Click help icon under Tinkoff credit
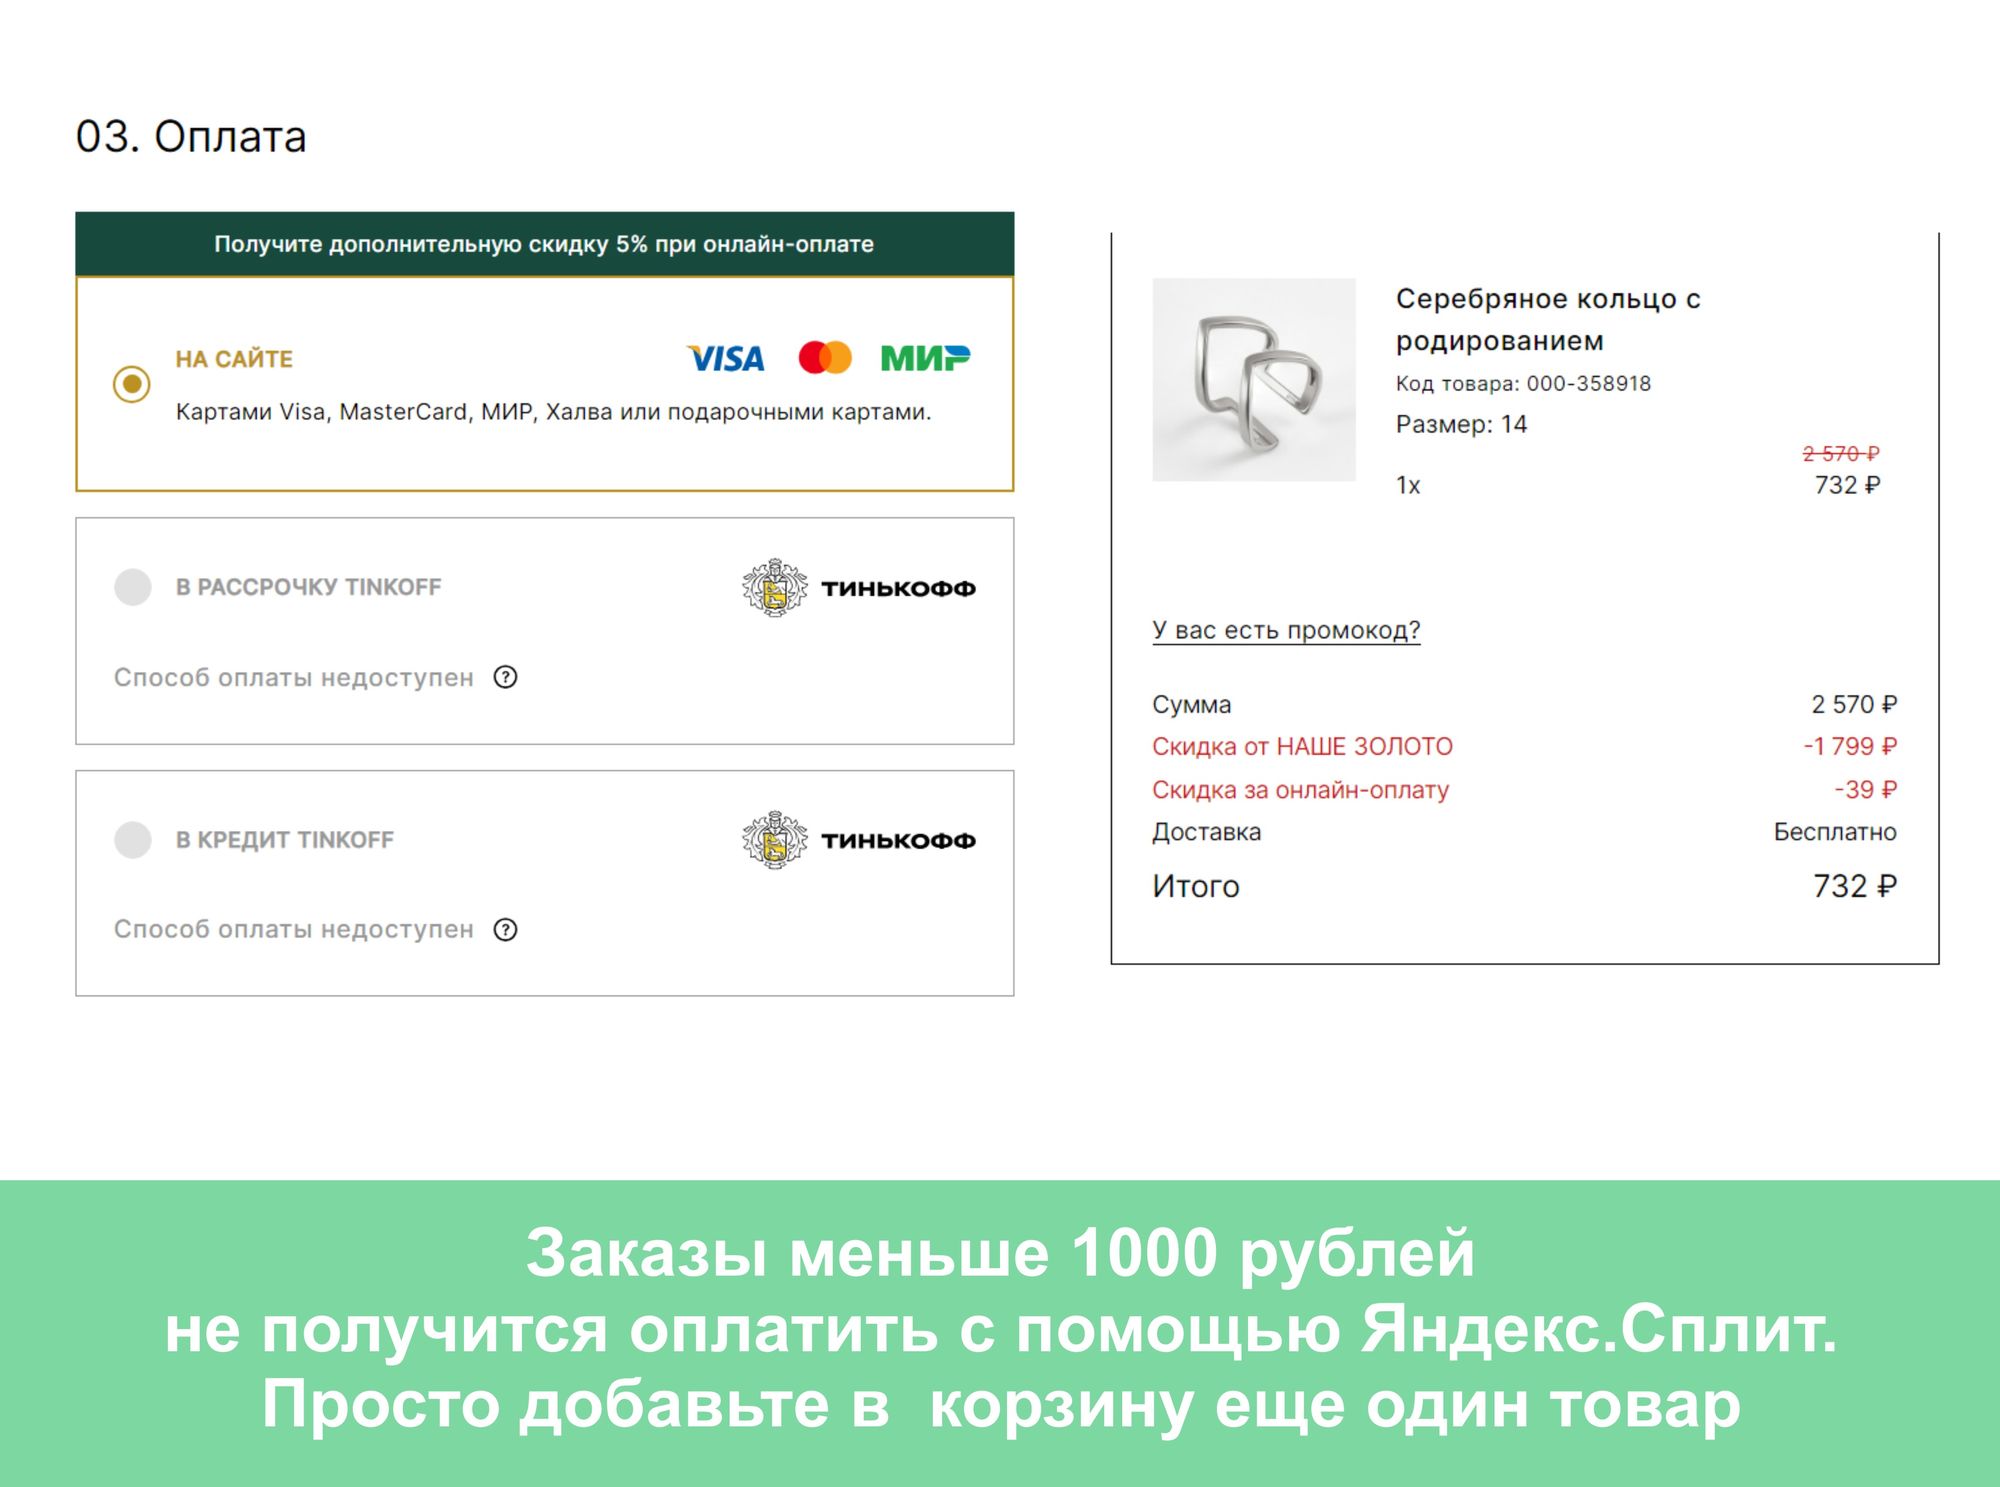Viewport: 2000px width, 1487px height. point(506,930)
